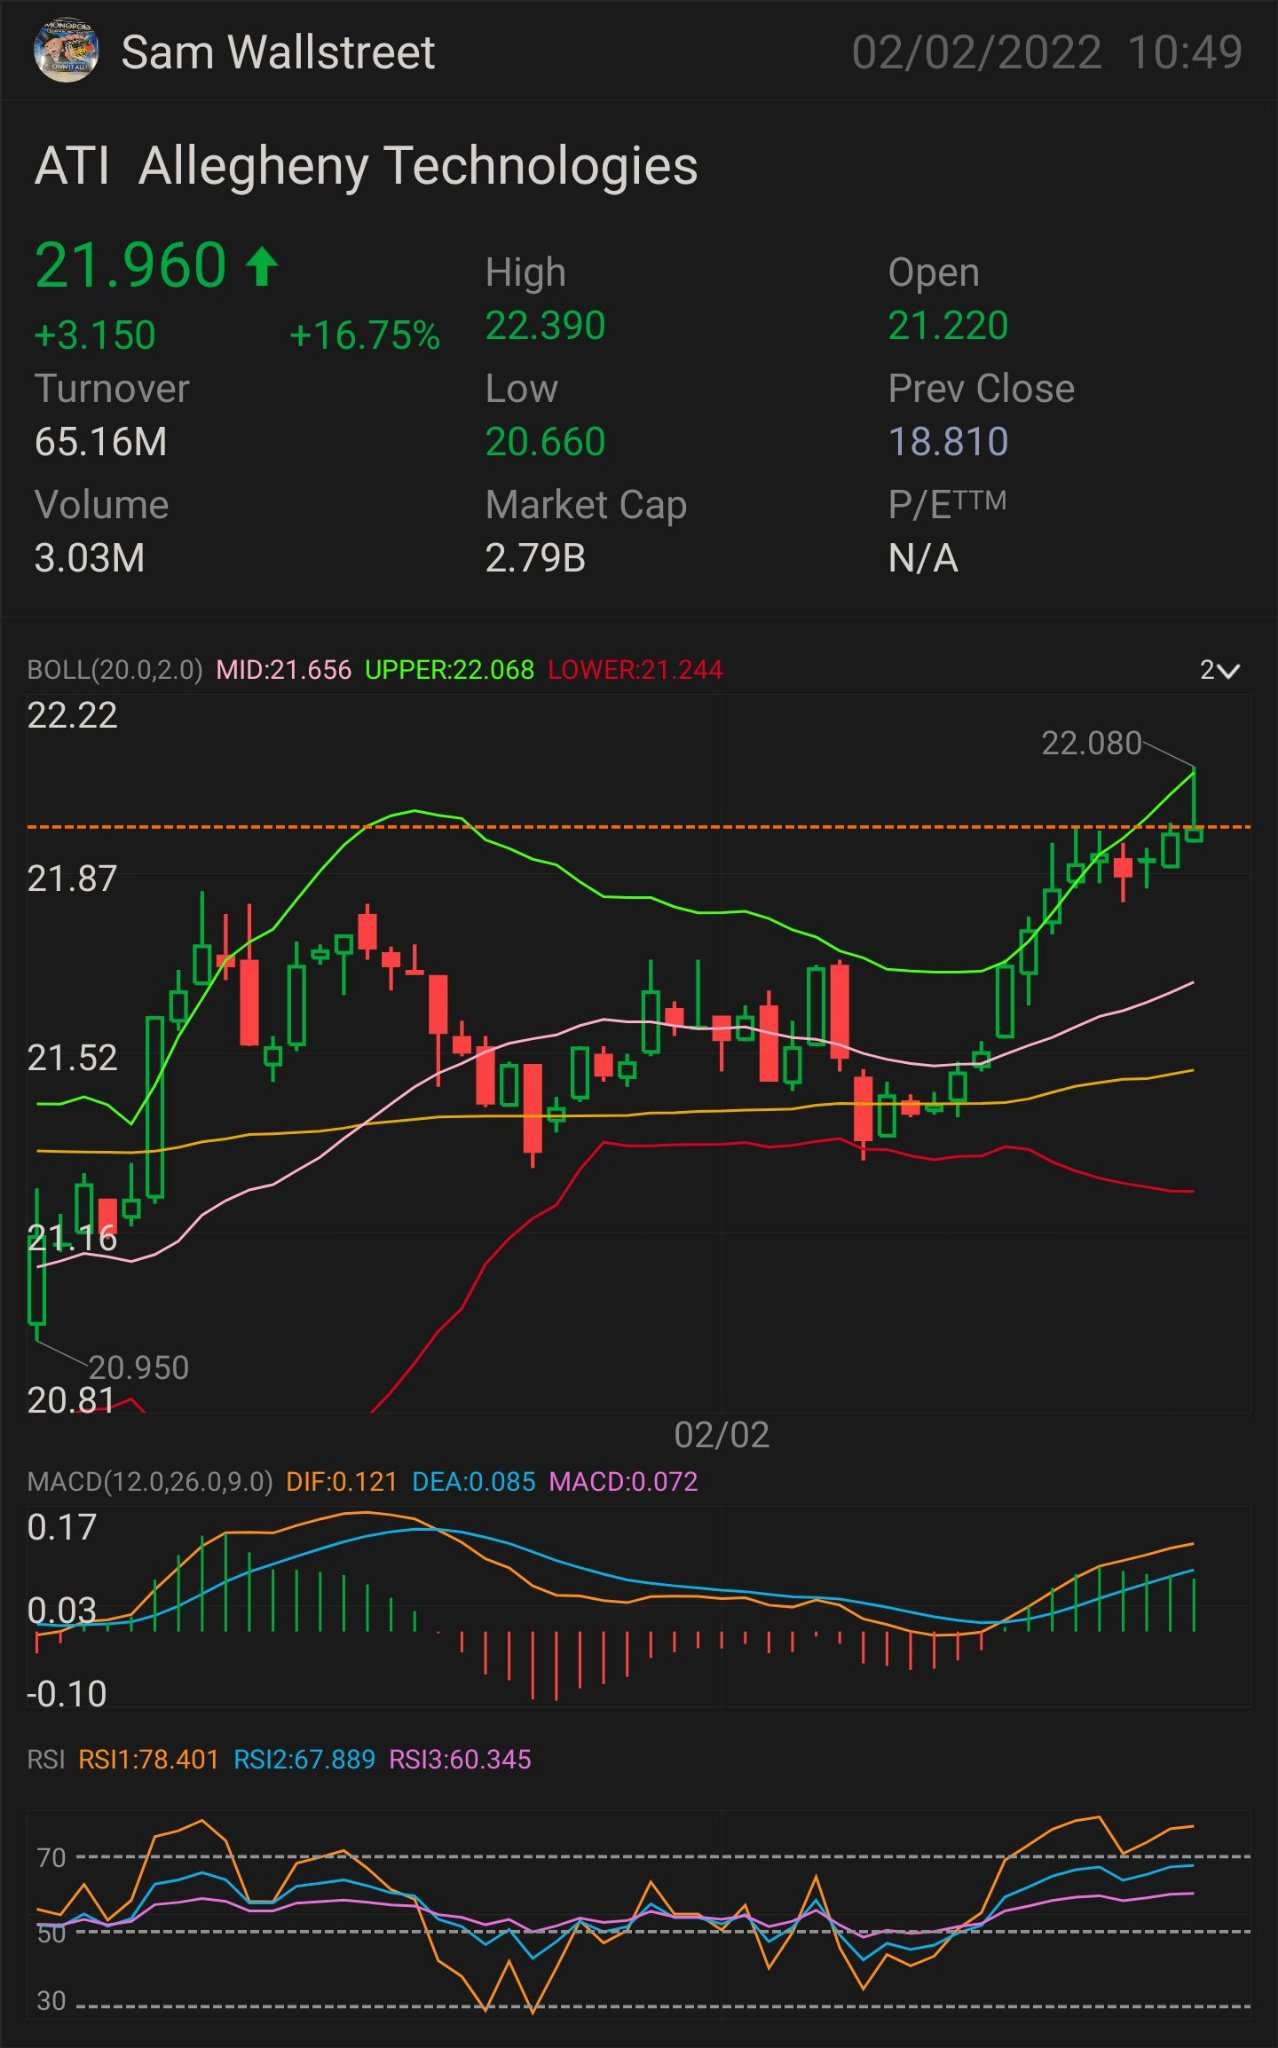Click the current price 21.960
This screenshot has width=1278, height=2048.
[x=131, y=266]
